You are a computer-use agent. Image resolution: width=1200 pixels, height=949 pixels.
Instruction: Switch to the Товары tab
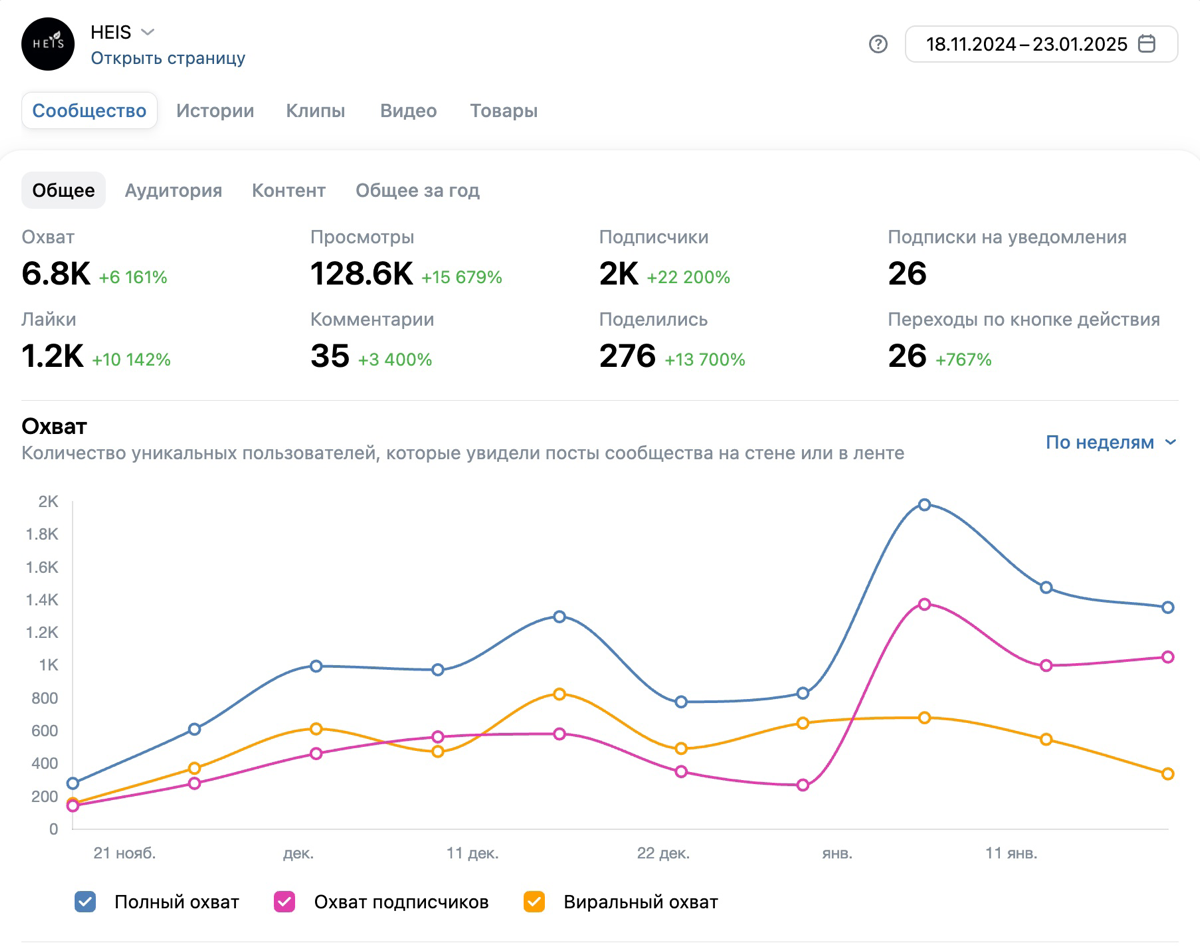click(x=504, y=111)
